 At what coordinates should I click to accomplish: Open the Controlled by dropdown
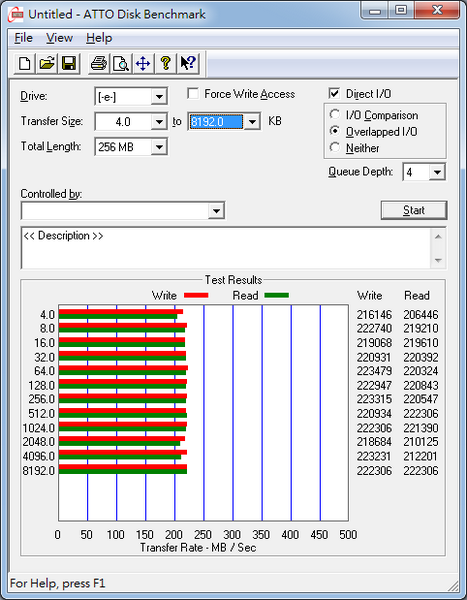(x=216, y=211)
